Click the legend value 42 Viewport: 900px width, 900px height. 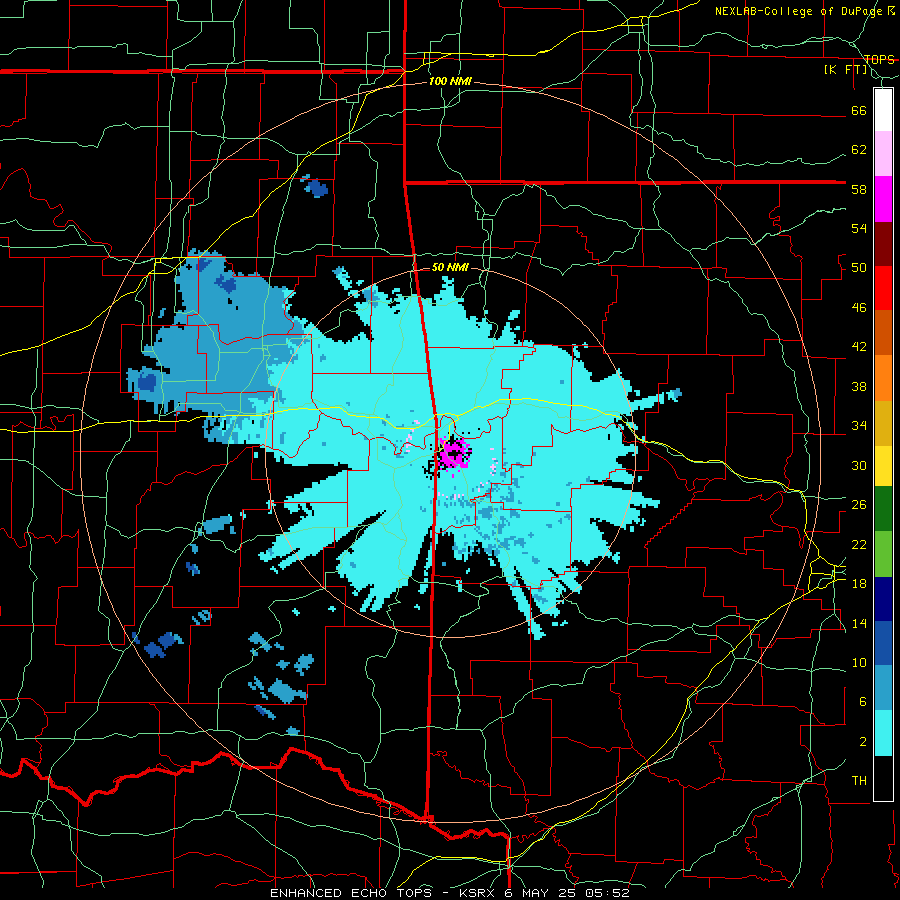tap(859, 347)
